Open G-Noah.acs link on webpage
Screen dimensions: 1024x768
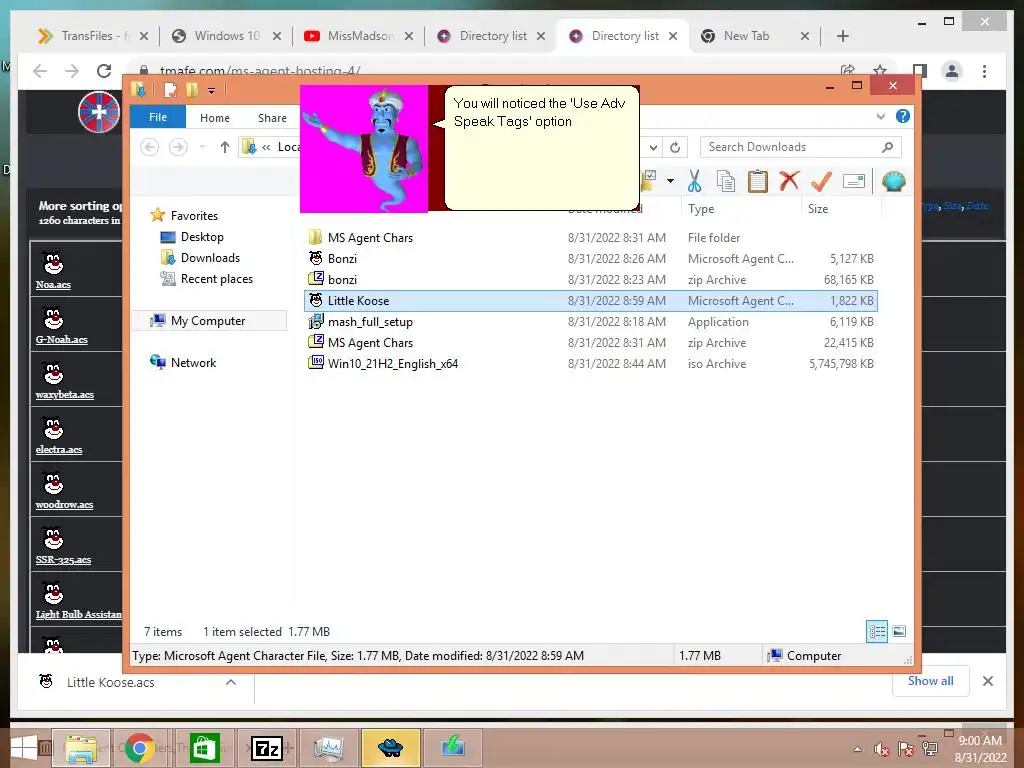click(61, 339)
